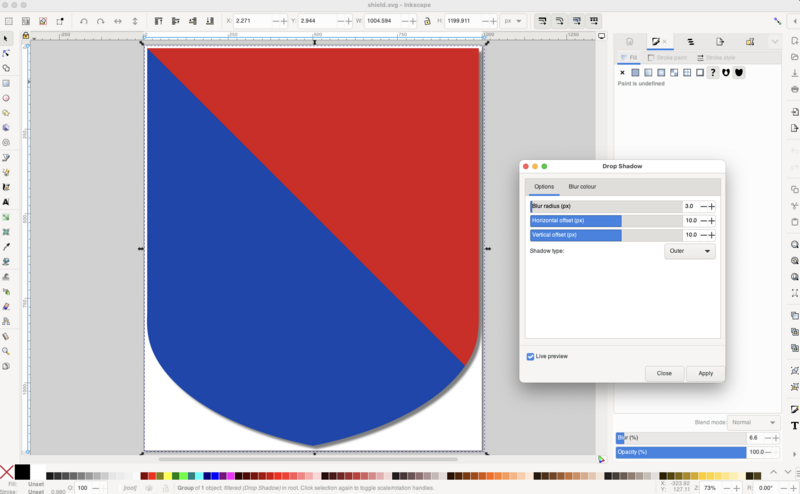Screen dimensions: 800x494
Task: Expand the dock tabs chevron menu
Action: 774,42
